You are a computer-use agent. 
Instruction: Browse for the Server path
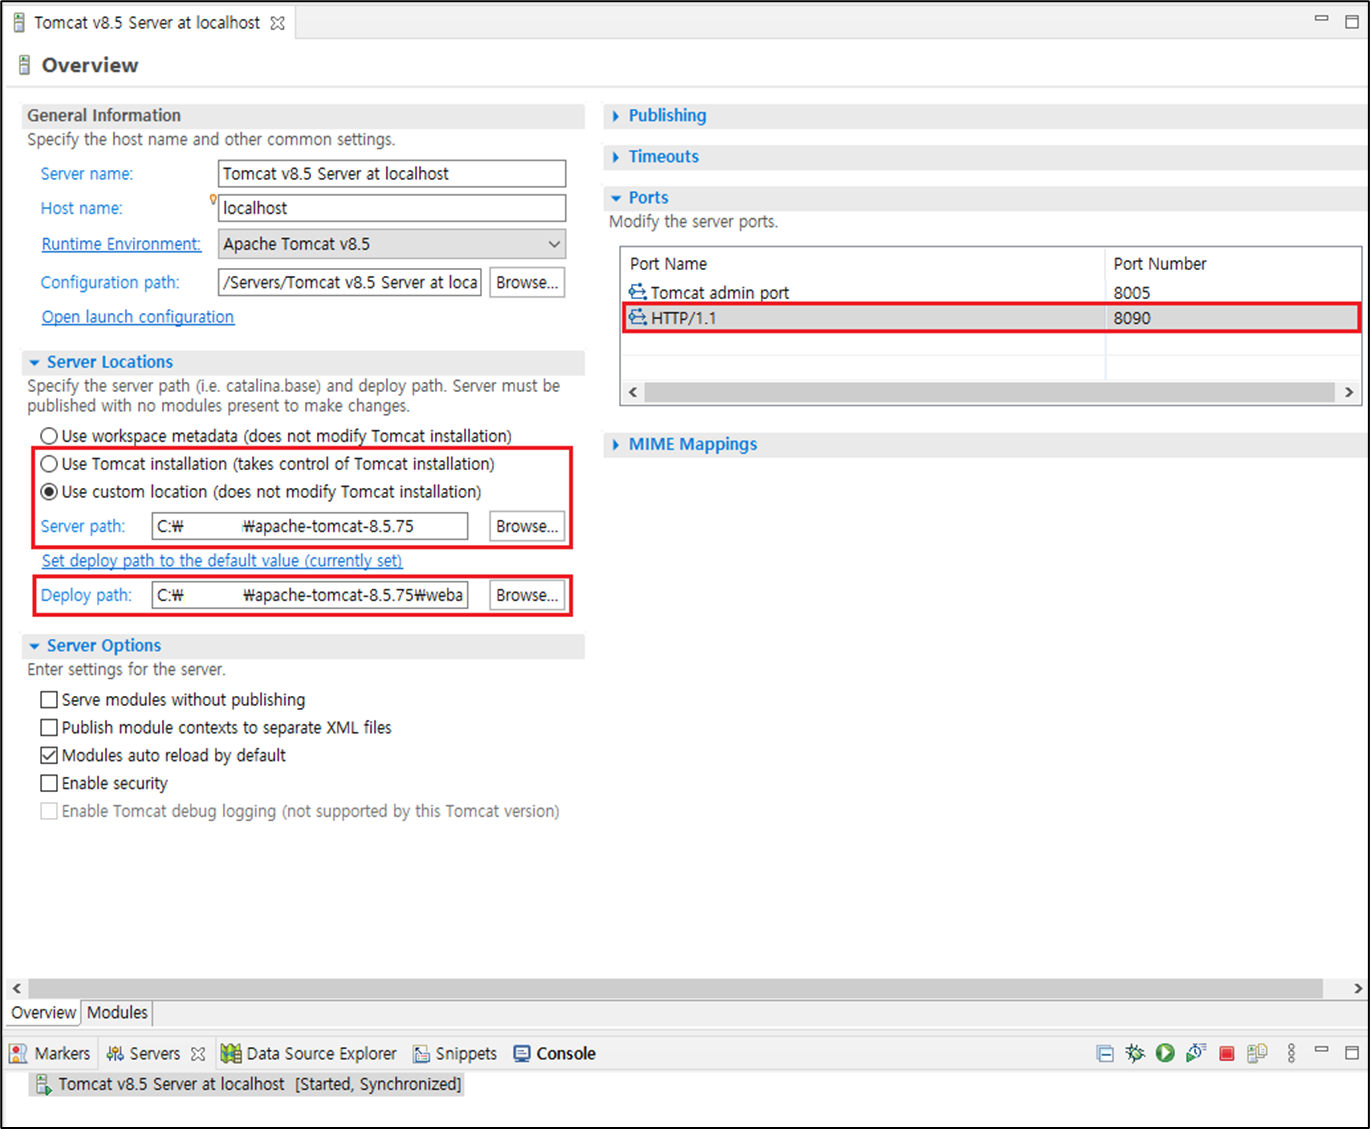[x=527, y=526]
